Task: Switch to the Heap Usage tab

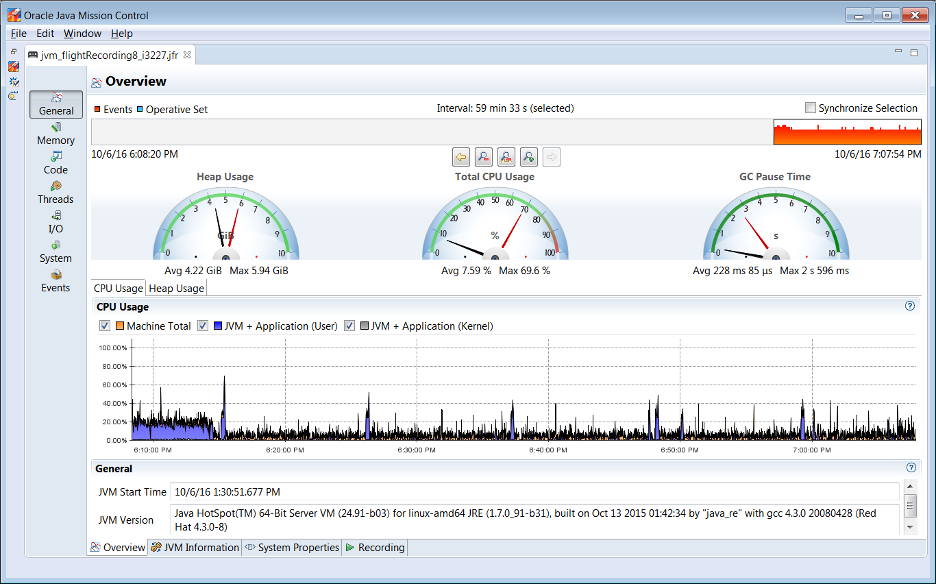Action: coord(176,288)
